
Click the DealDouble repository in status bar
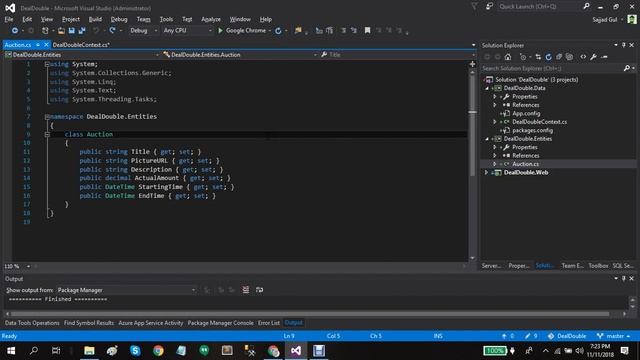pos(567,336)
